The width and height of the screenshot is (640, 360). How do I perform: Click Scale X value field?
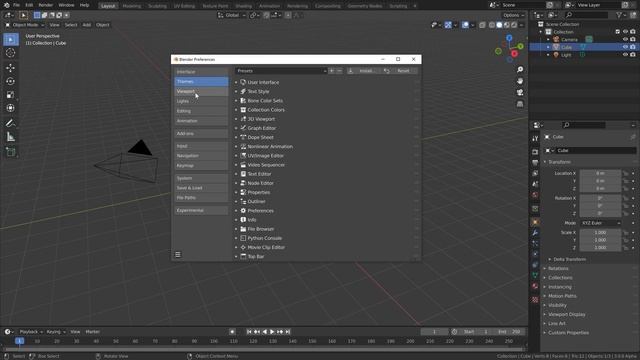tap(600, 233)
